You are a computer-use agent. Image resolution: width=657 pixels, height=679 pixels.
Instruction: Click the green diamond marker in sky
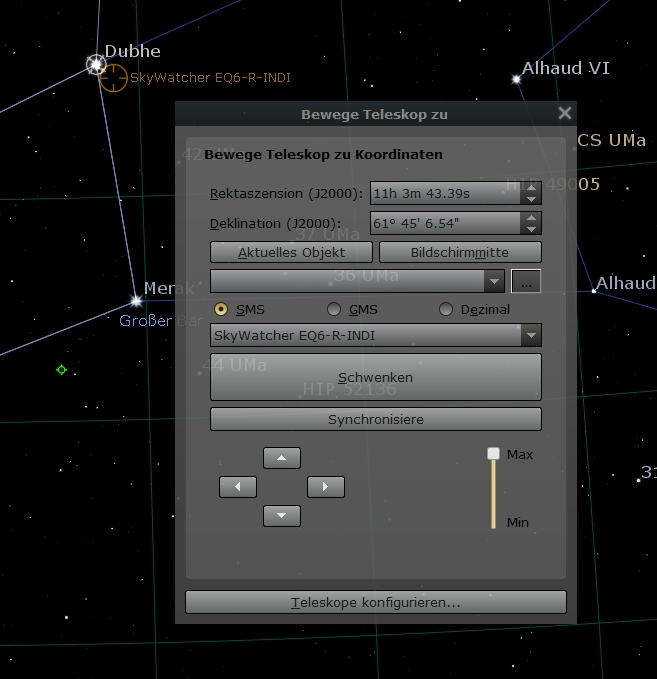61,370
